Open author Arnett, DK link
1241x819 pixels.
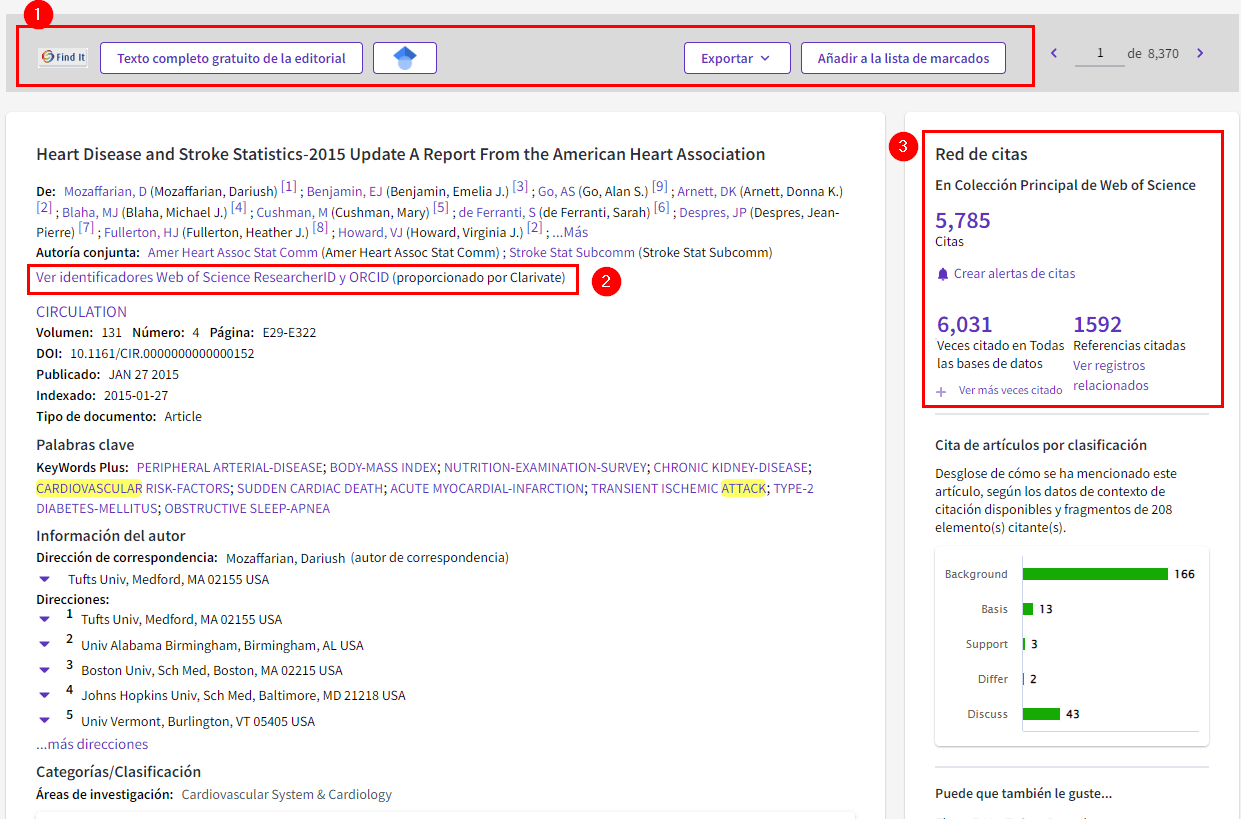(707, 191)
